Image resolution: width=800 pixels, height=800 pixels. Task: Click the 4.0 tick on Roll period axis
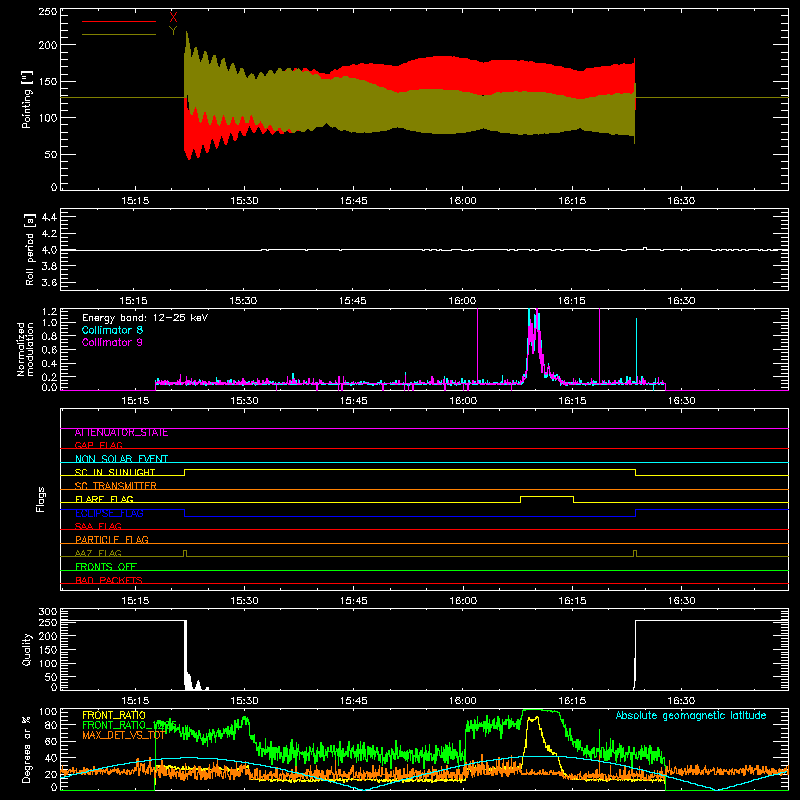[49, 250]
